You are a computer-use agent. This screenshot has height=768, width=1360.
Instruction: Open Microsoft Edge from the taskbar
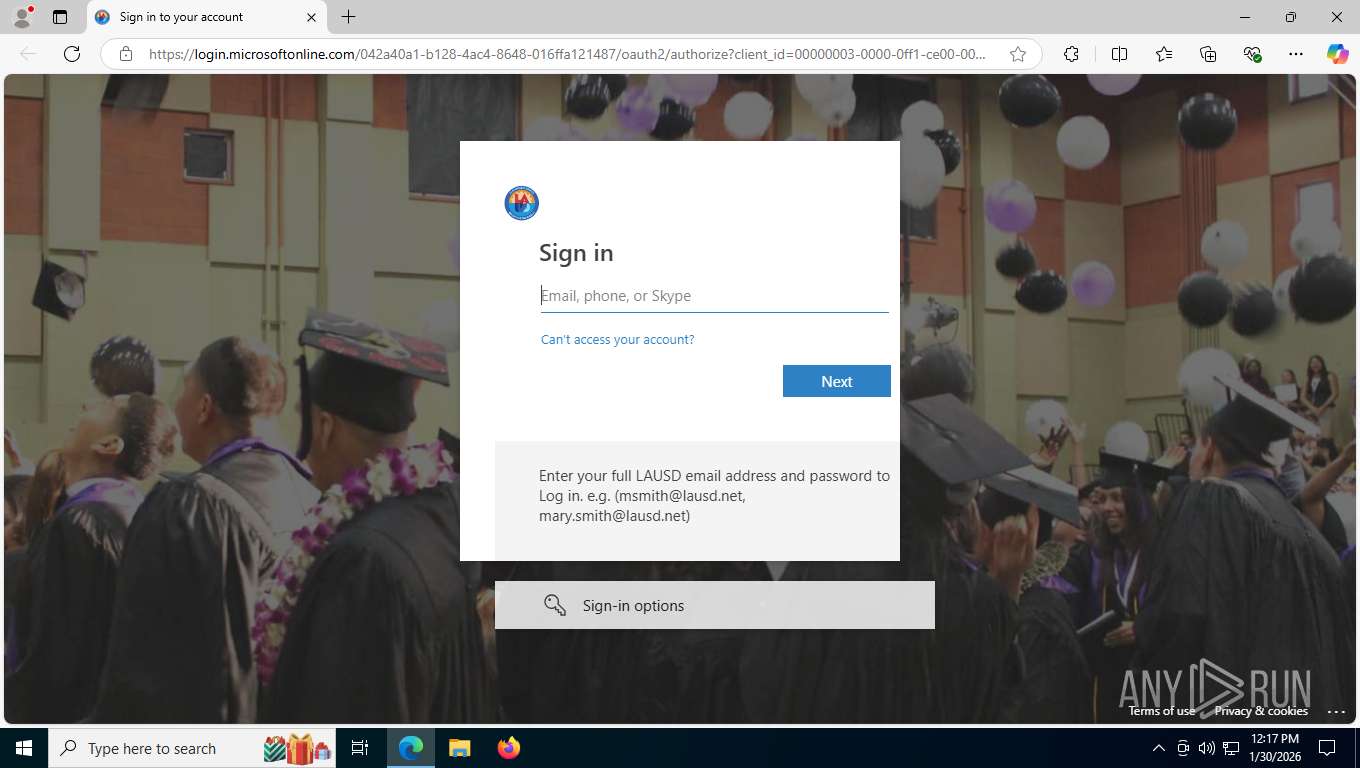(x=411, y=748)
